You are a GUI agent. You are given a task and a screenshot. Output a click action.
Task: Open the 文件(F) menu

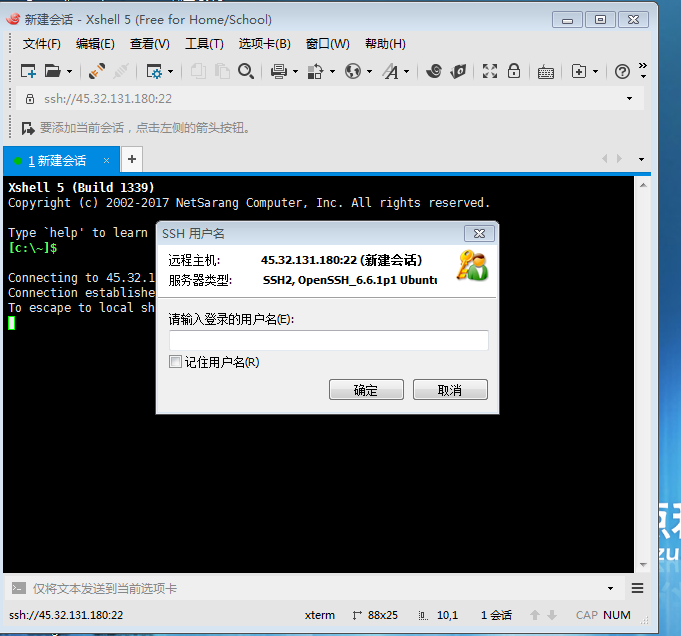(x=42, y=44)
